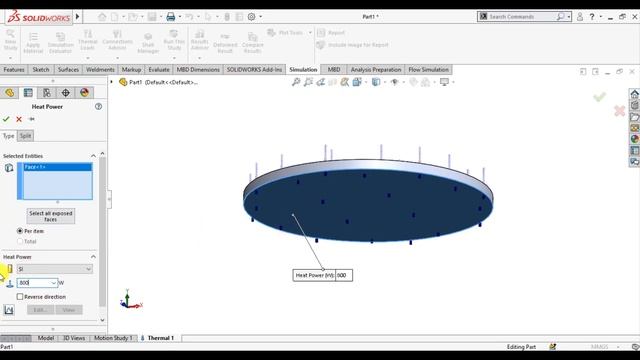
Task: Click the Print icon in top toolbar
Action: 171,17
